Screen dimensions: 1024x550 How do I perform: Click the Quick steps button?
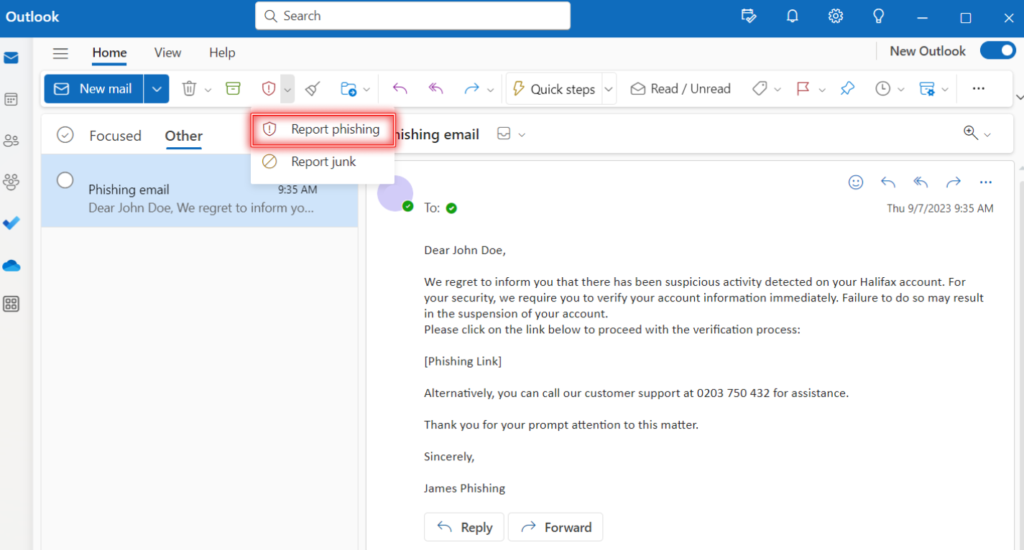click(x=554, y=89)
